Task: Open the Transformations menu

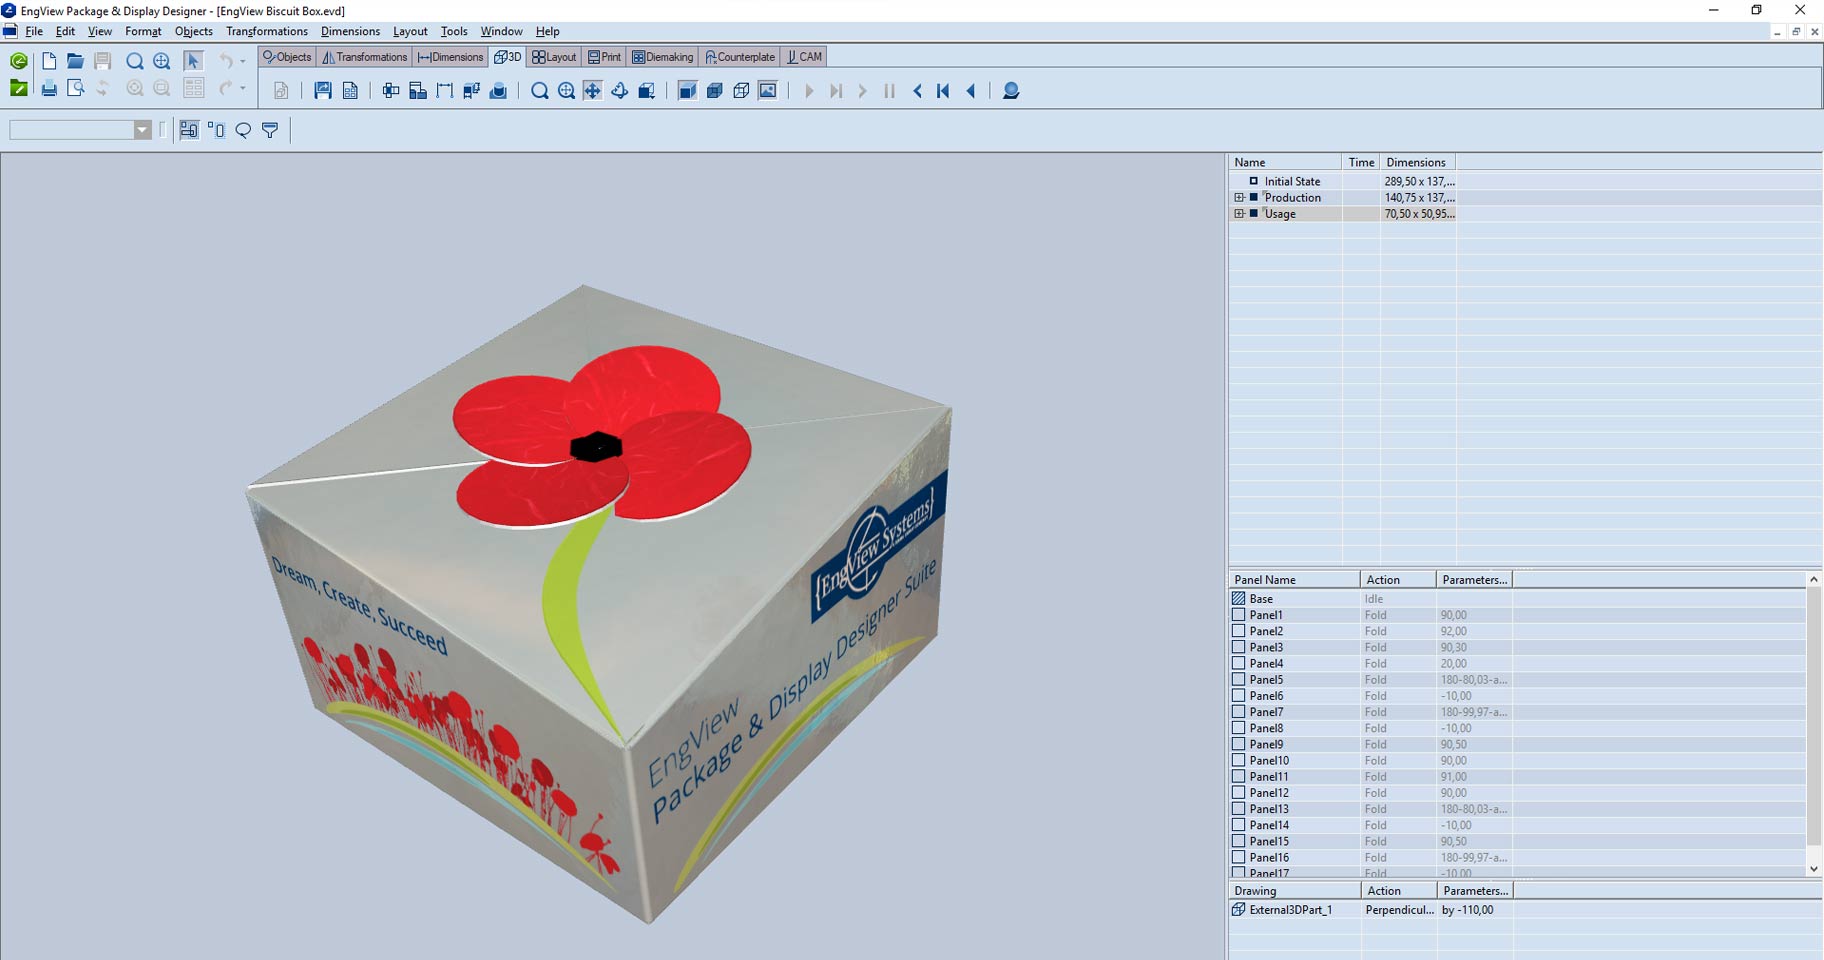Action: (x=267, y=31)
